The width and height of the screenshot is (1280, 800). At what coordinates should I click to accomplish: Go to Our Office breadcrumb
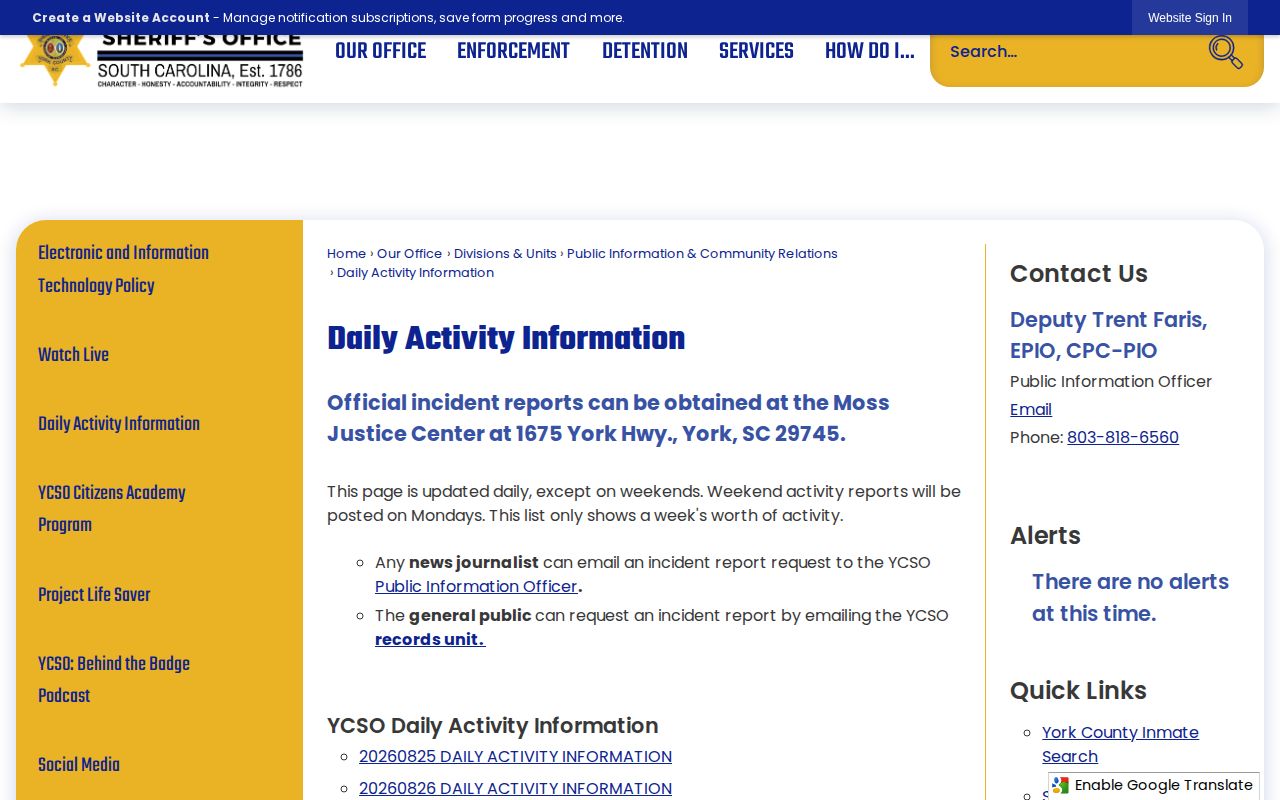(x=409, y=254)
